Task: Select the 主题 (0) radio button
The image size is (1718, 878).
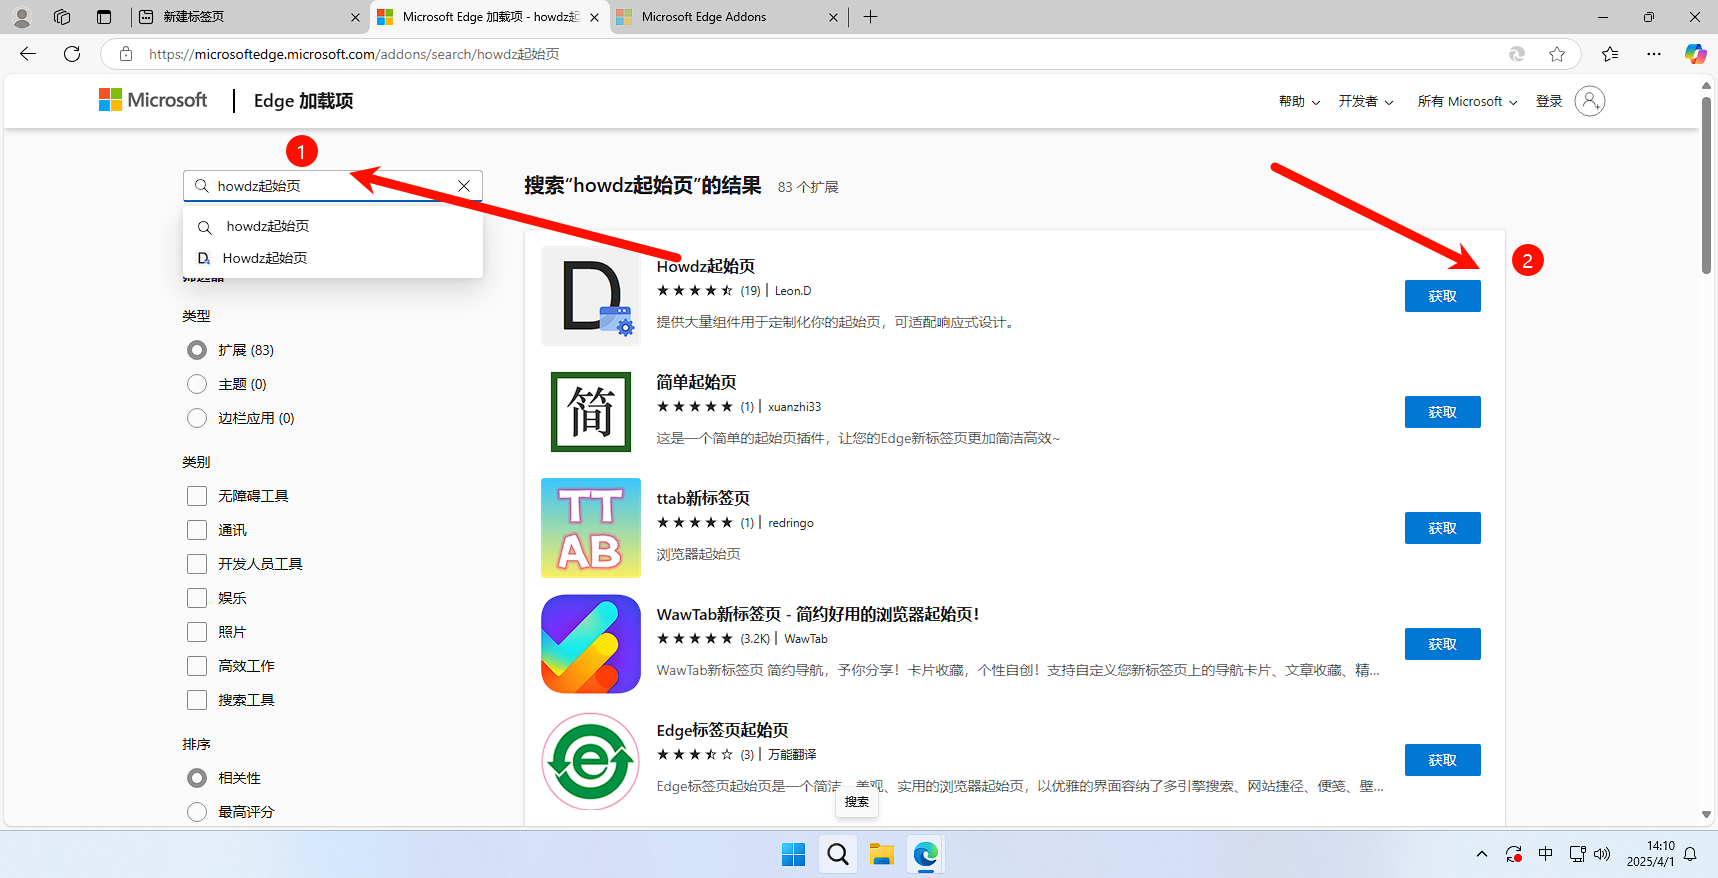Action: click(197, 384)
